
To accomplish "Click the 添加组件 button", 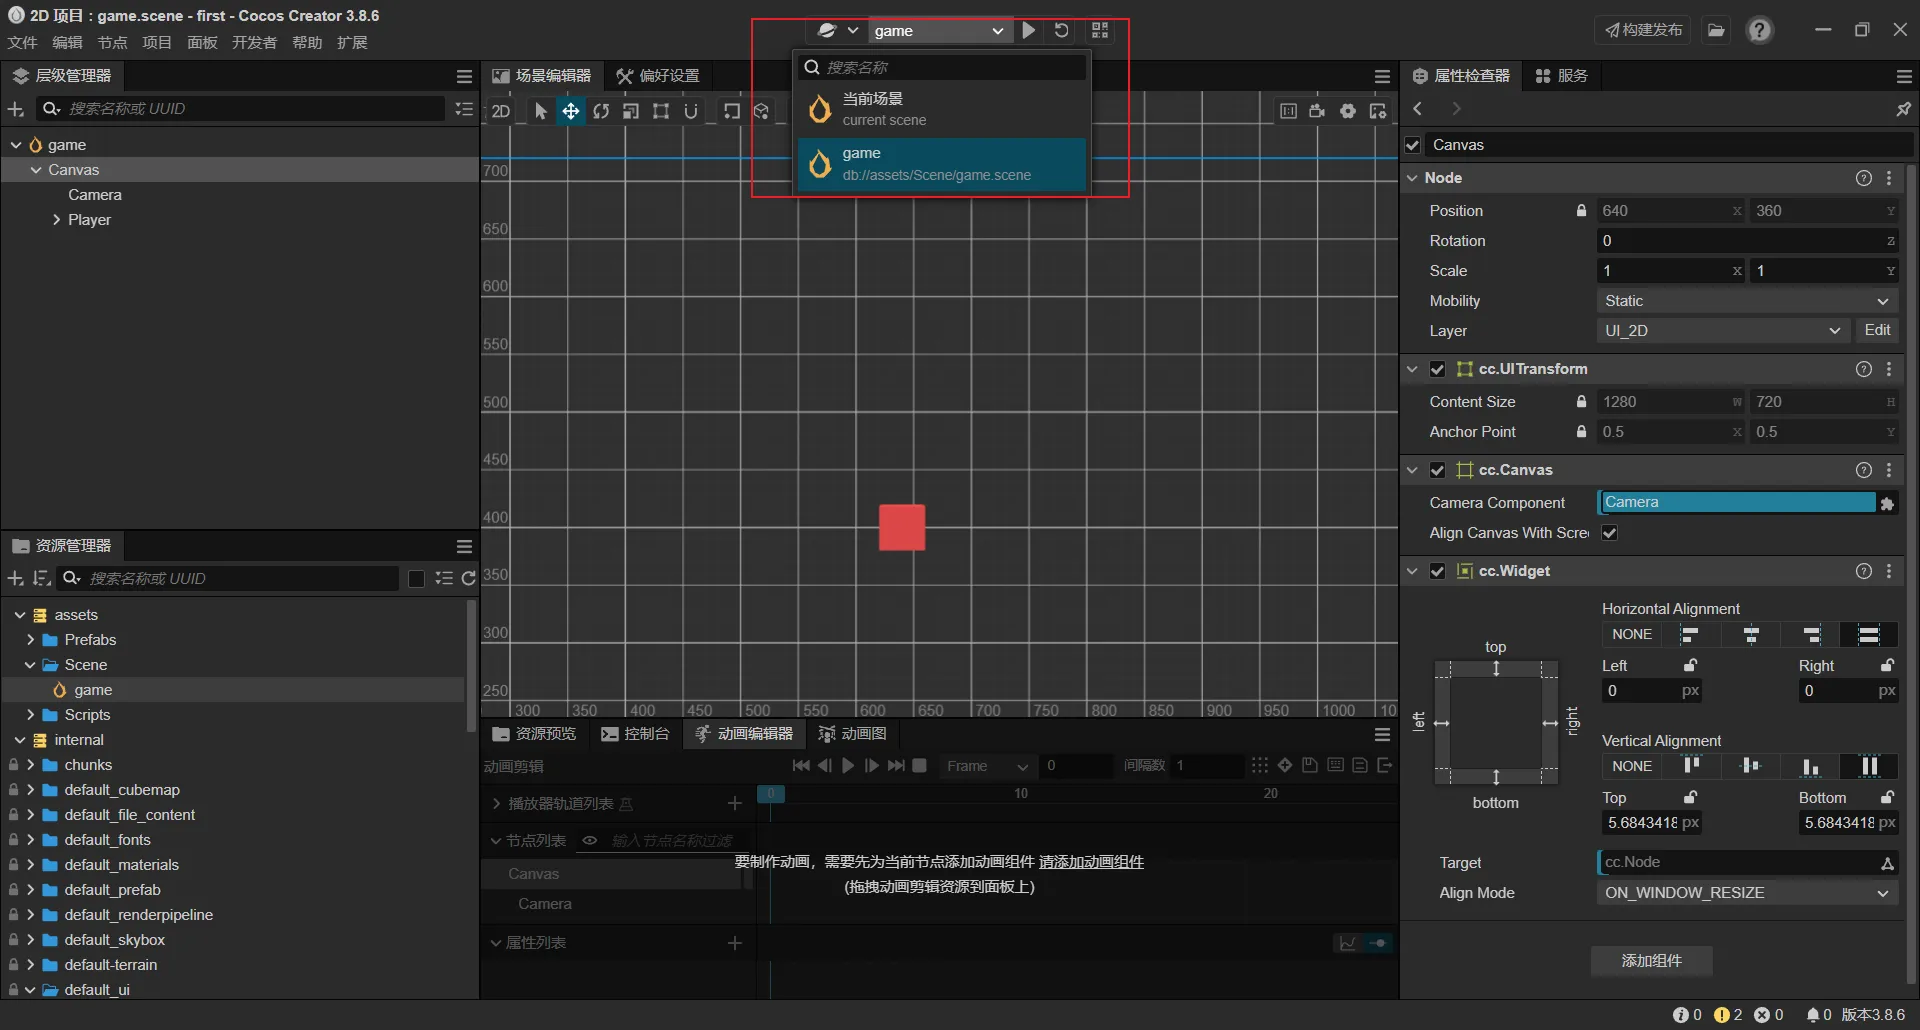I will click(x=1651, y=961).
